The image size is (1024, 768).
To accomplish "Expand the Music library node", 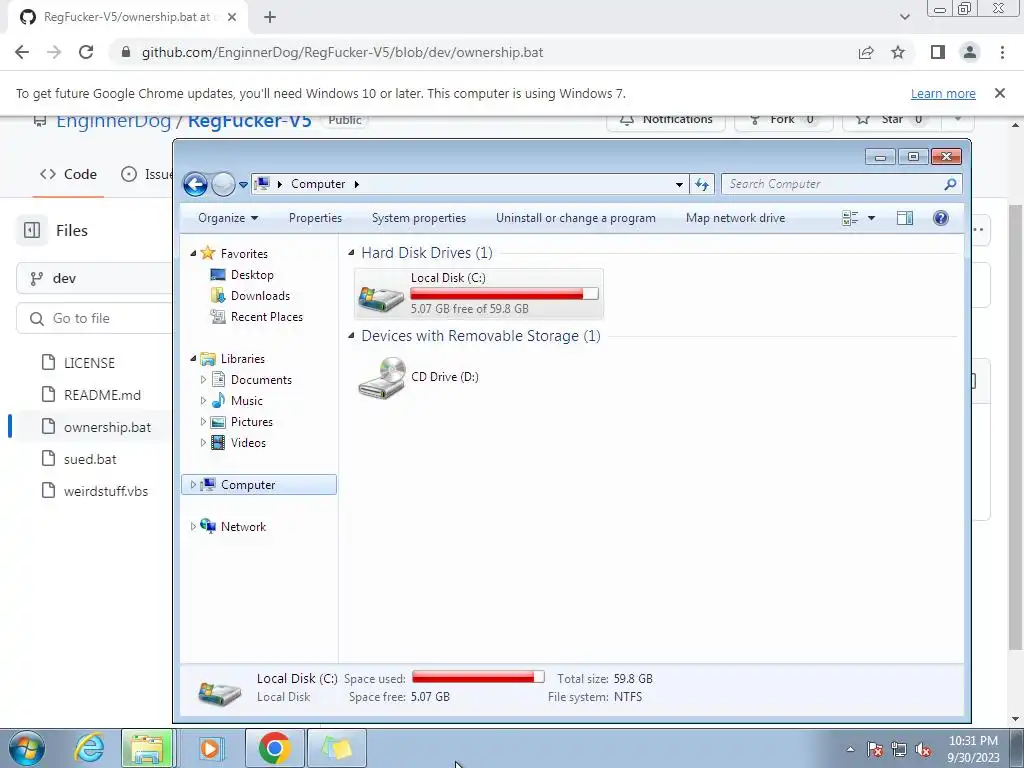I will (203, 400).
